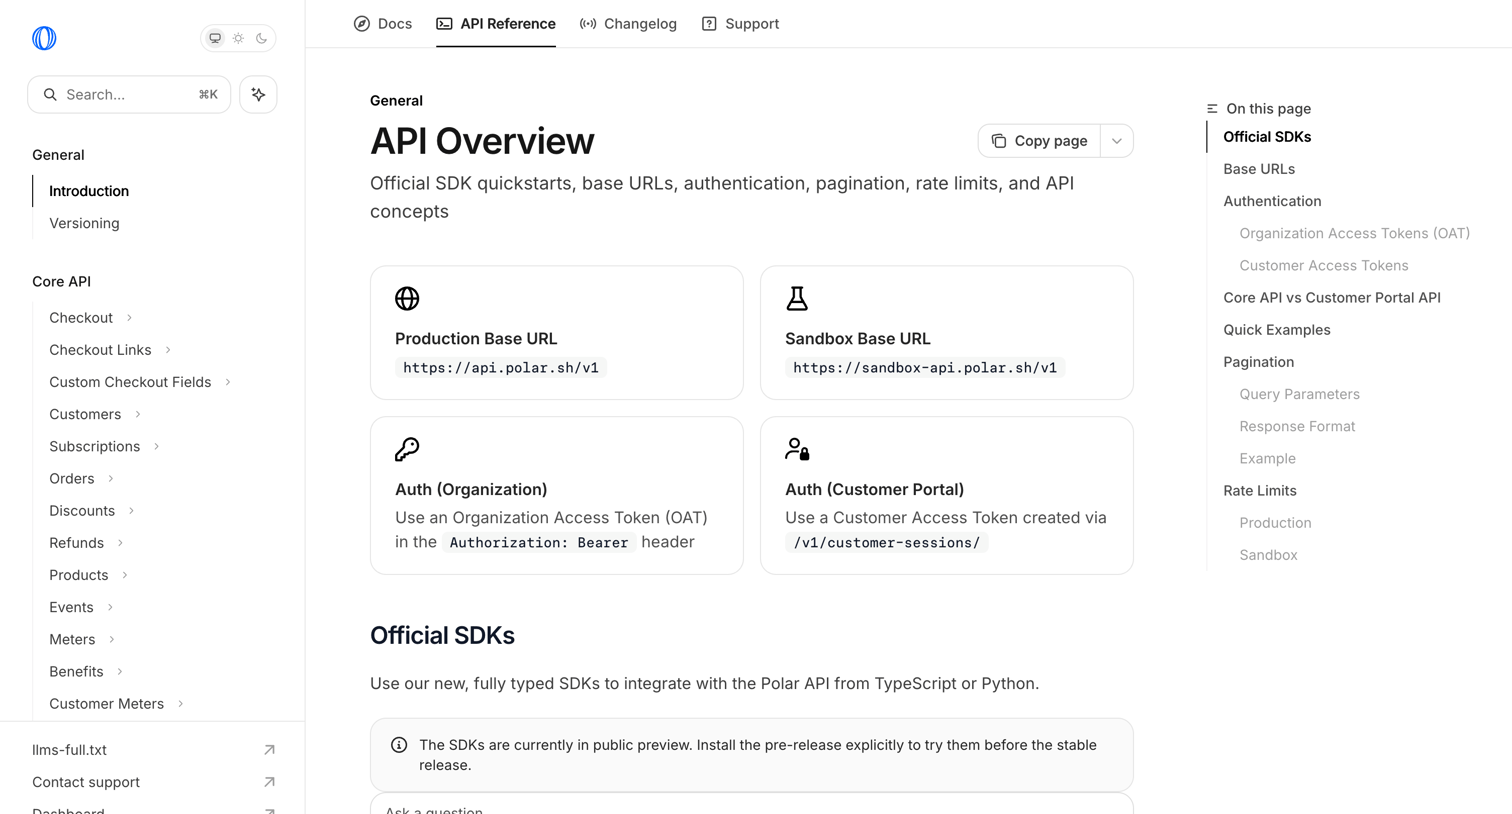Image resolution: width=1512 pixels, height=814 pixels.
Task: Jump to Customer Access Tokens outline link
Action: point(1323,265)
